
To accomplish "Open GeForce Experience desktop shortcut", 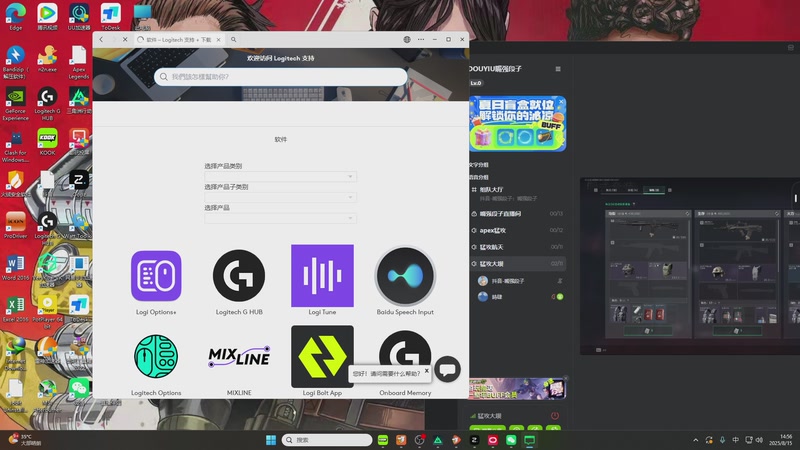I will tap(16, 104).
